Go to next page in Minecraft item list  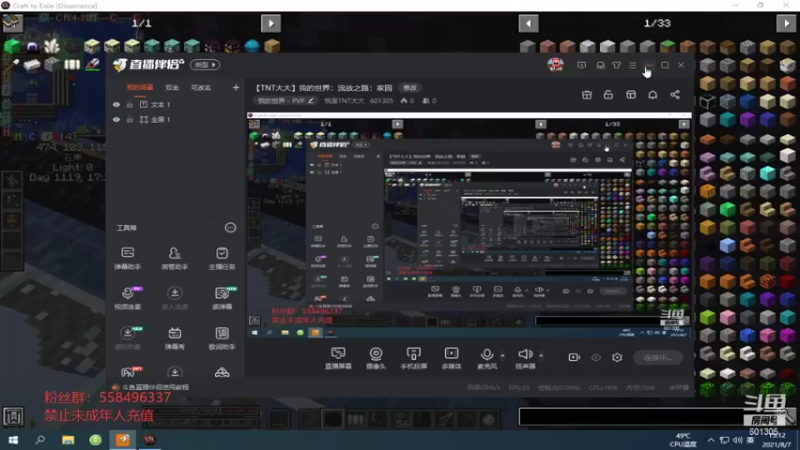pyautogui.click(x=786, y=23)
